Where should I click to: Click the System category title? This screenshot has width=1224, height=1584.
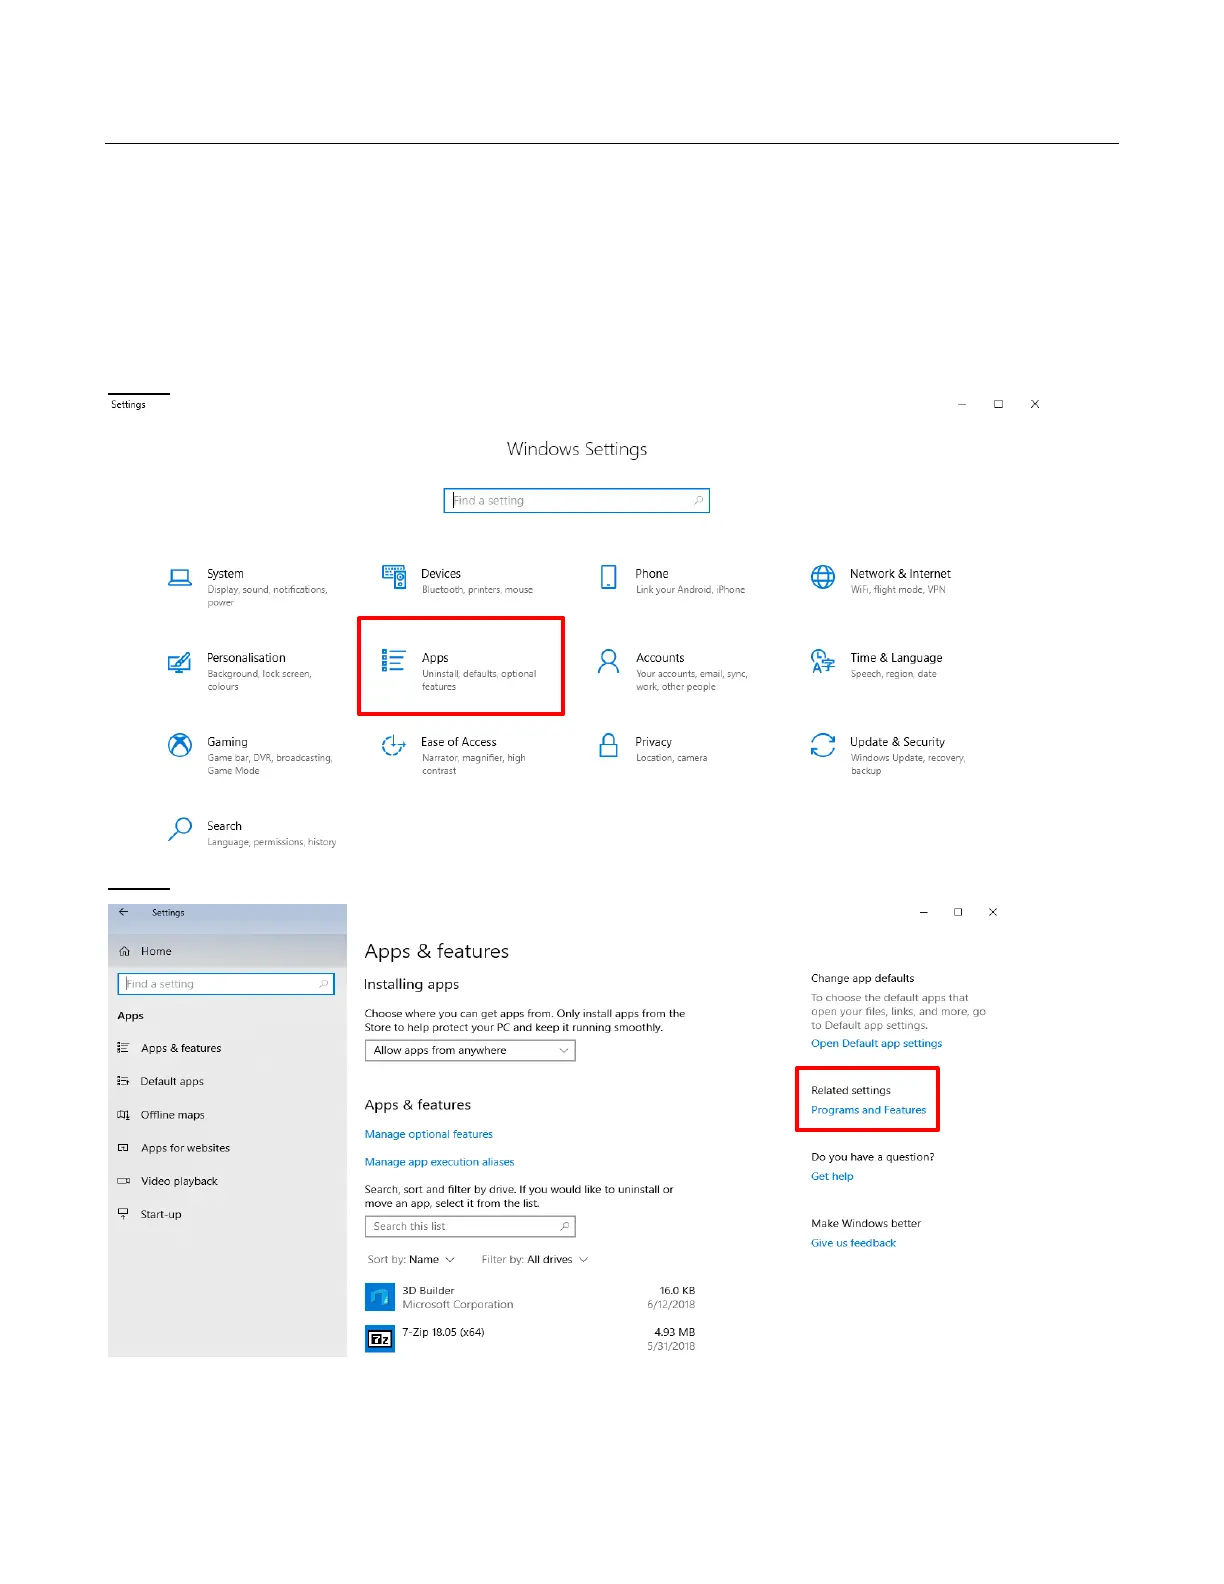pyautogui.click(x=225, y=573)
